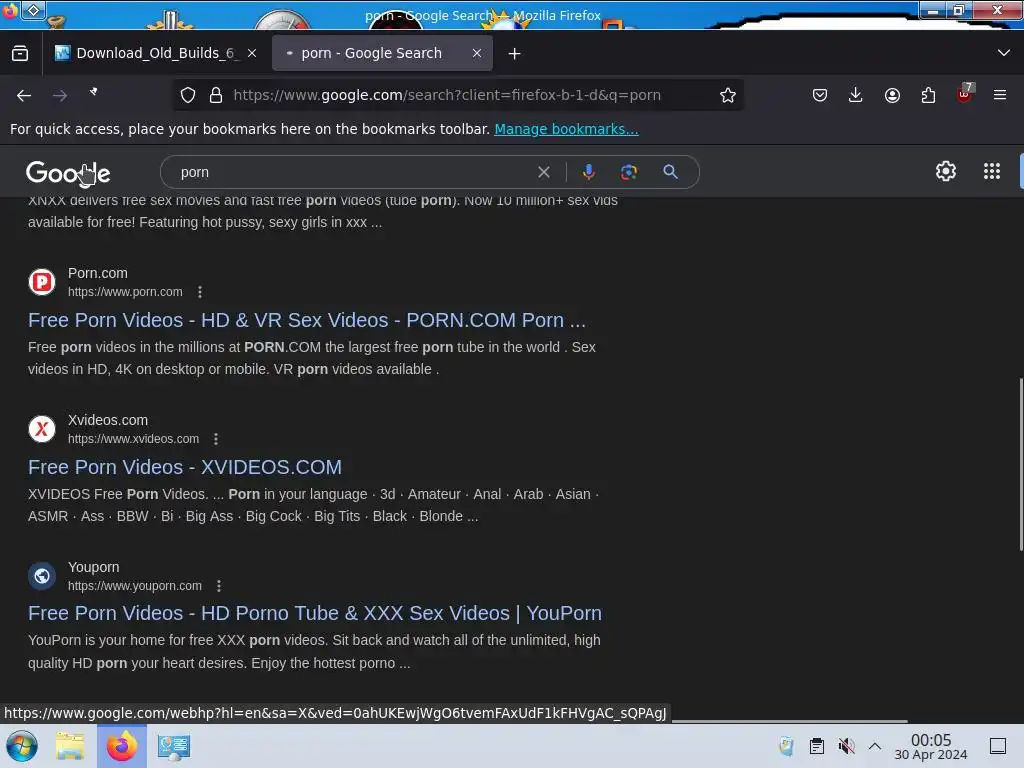Open more options for Youporn result
Viewport: 1024px width, 768px height.
[x=219, y=586]
